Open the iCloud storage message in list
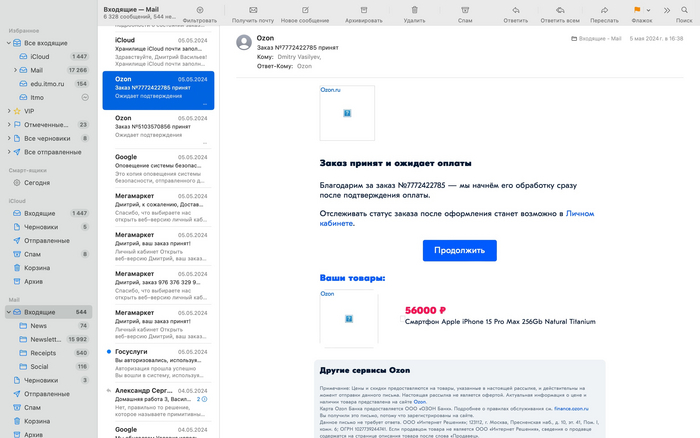 pyautogui.click(x=158, y=51)
